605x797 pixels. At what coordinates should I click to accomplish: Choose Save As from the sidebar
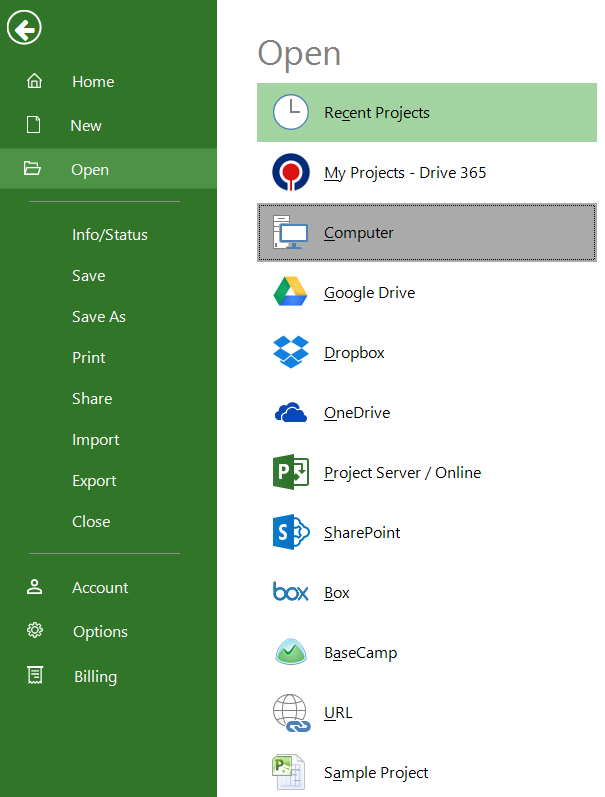pyautogui.click(x=99, y=317)
